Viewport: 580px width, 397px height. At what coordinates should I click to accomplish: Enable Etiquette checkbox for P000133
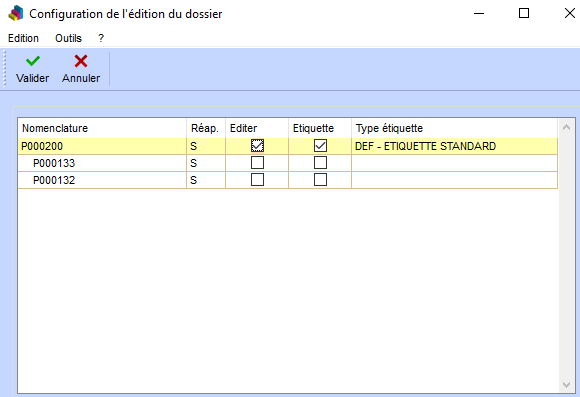320,163
